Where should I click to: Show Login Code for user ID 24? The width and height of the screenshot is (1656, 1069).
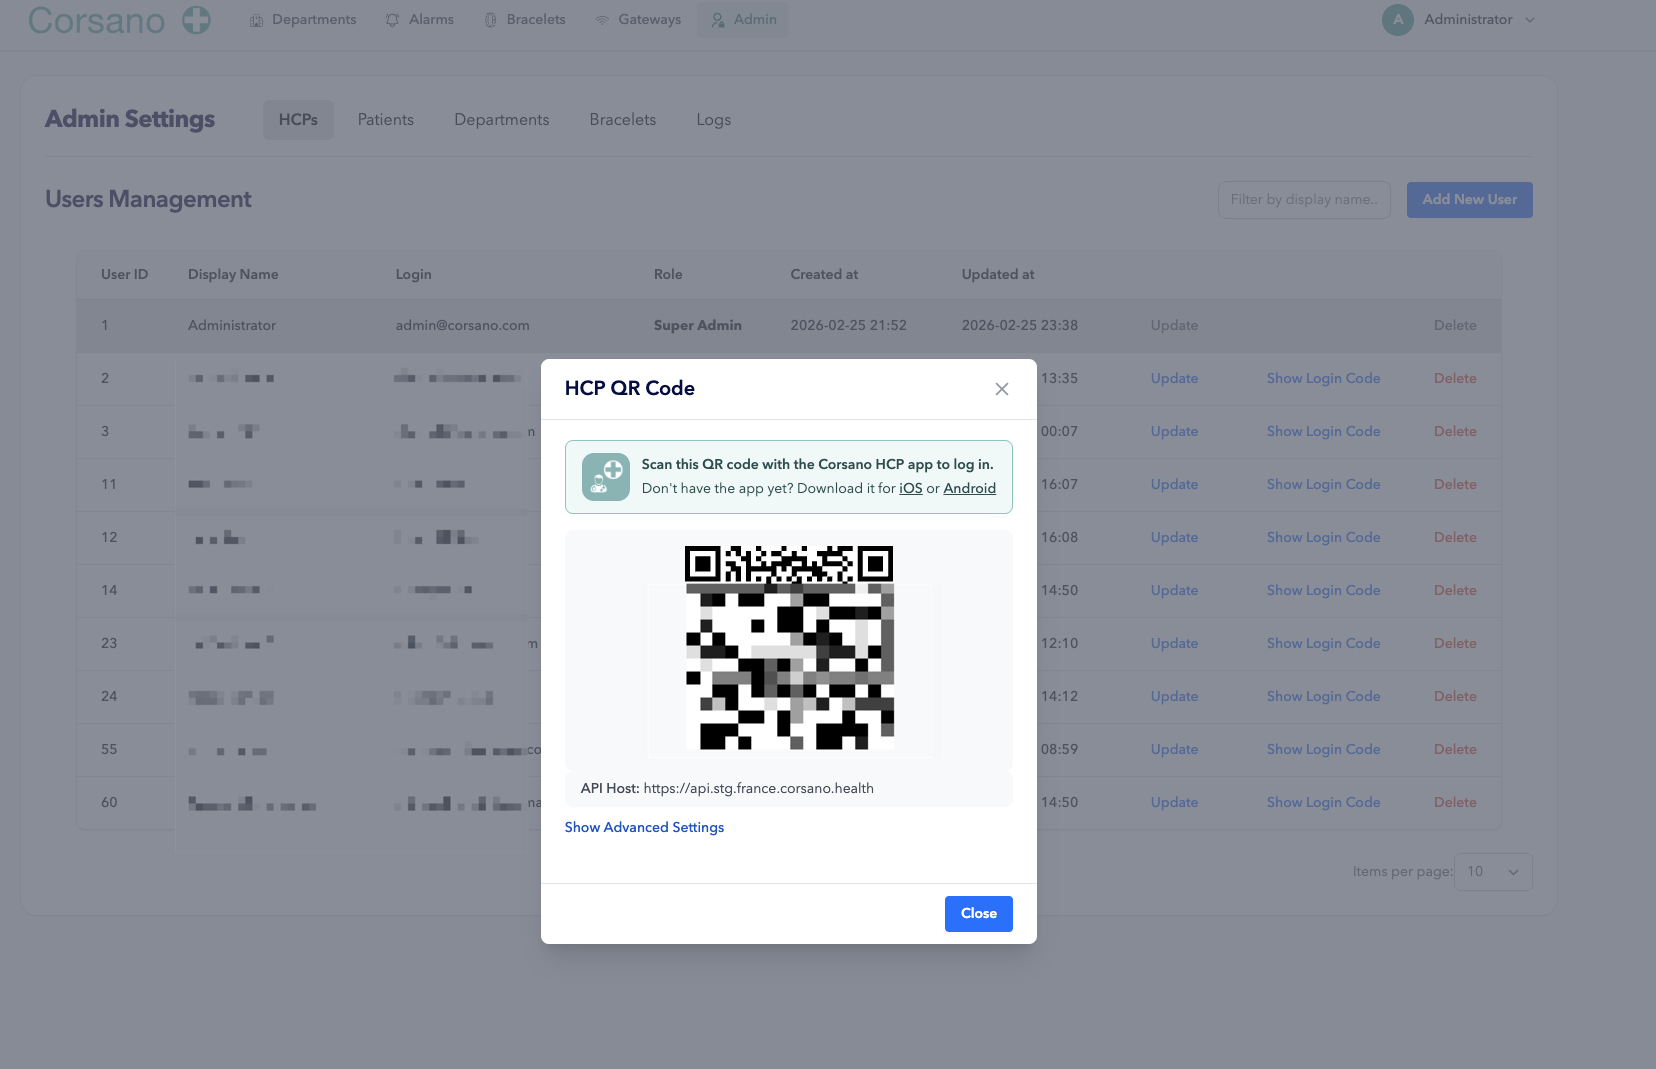click(x=1323, y=696)
